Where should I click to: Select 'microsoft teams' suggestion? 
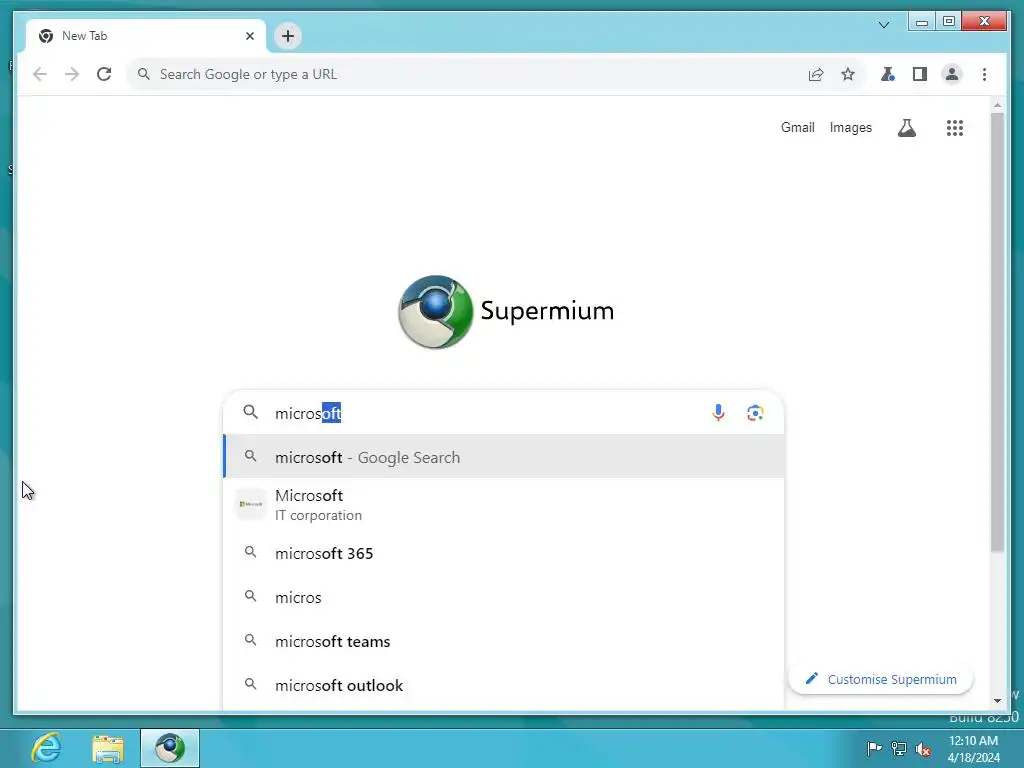pos(504,641)
